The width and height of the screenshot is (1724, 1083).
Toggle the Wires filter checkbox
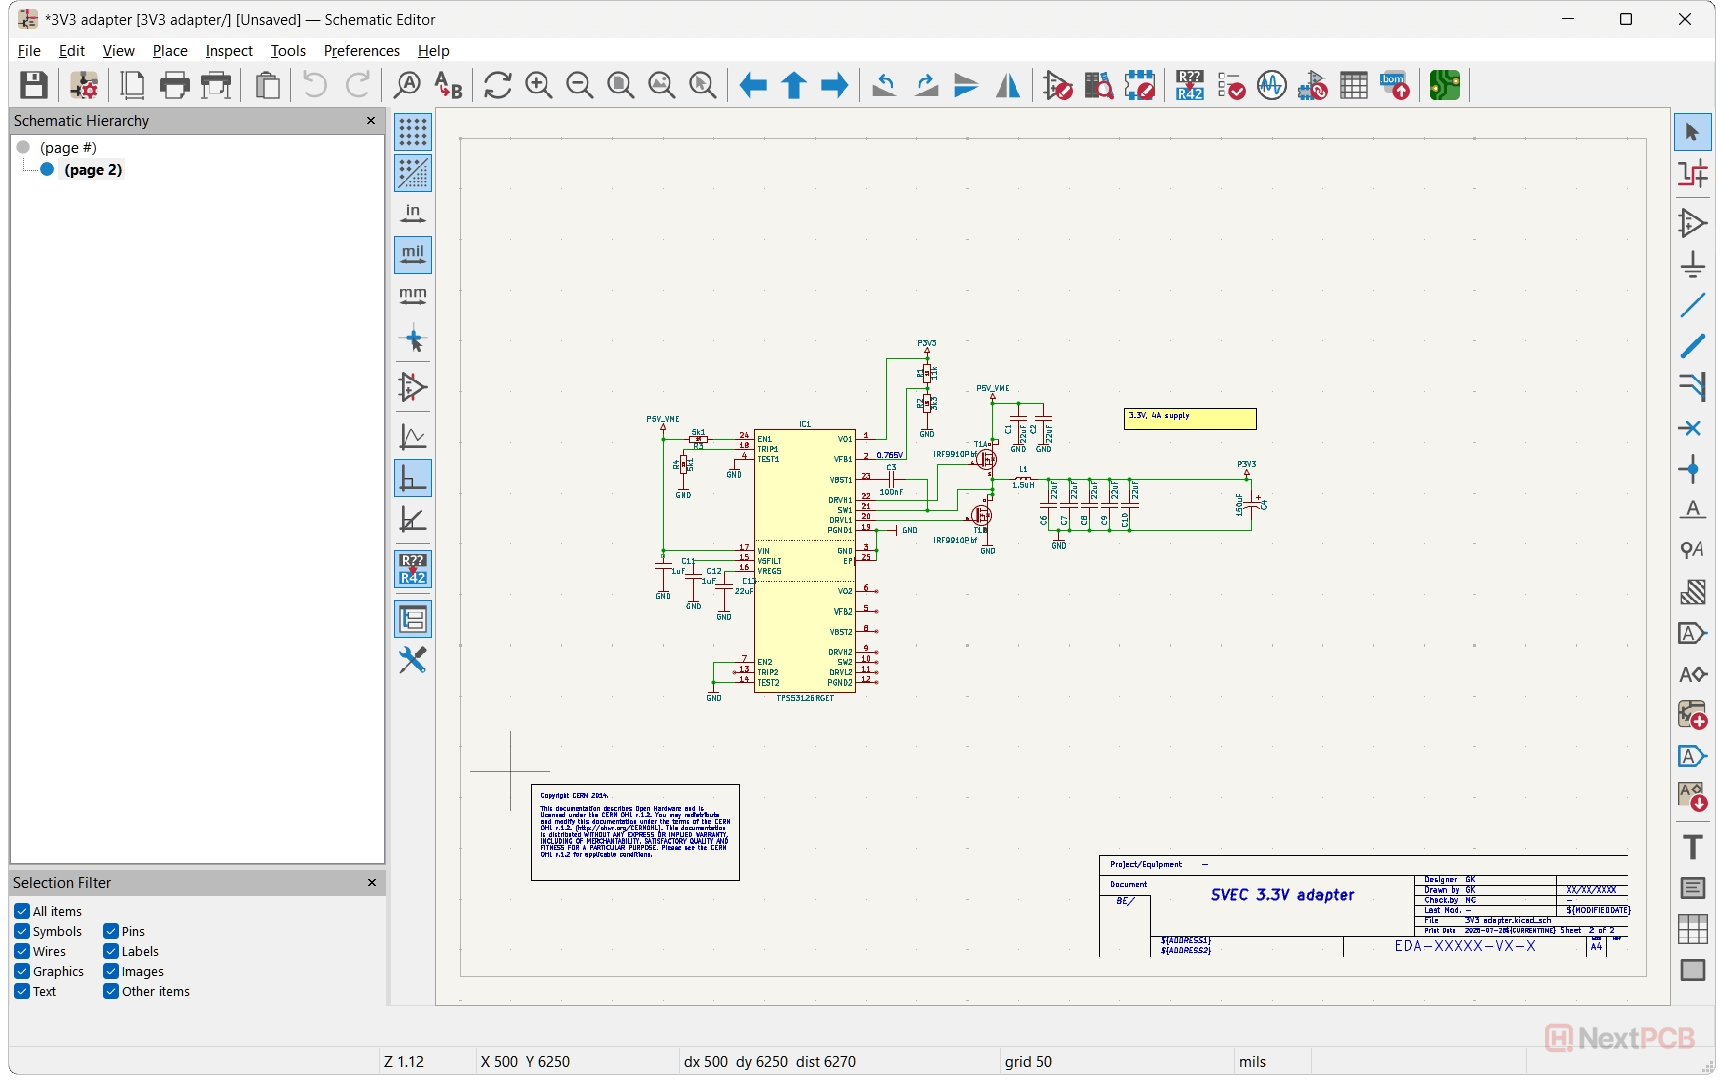pos(22,951)
